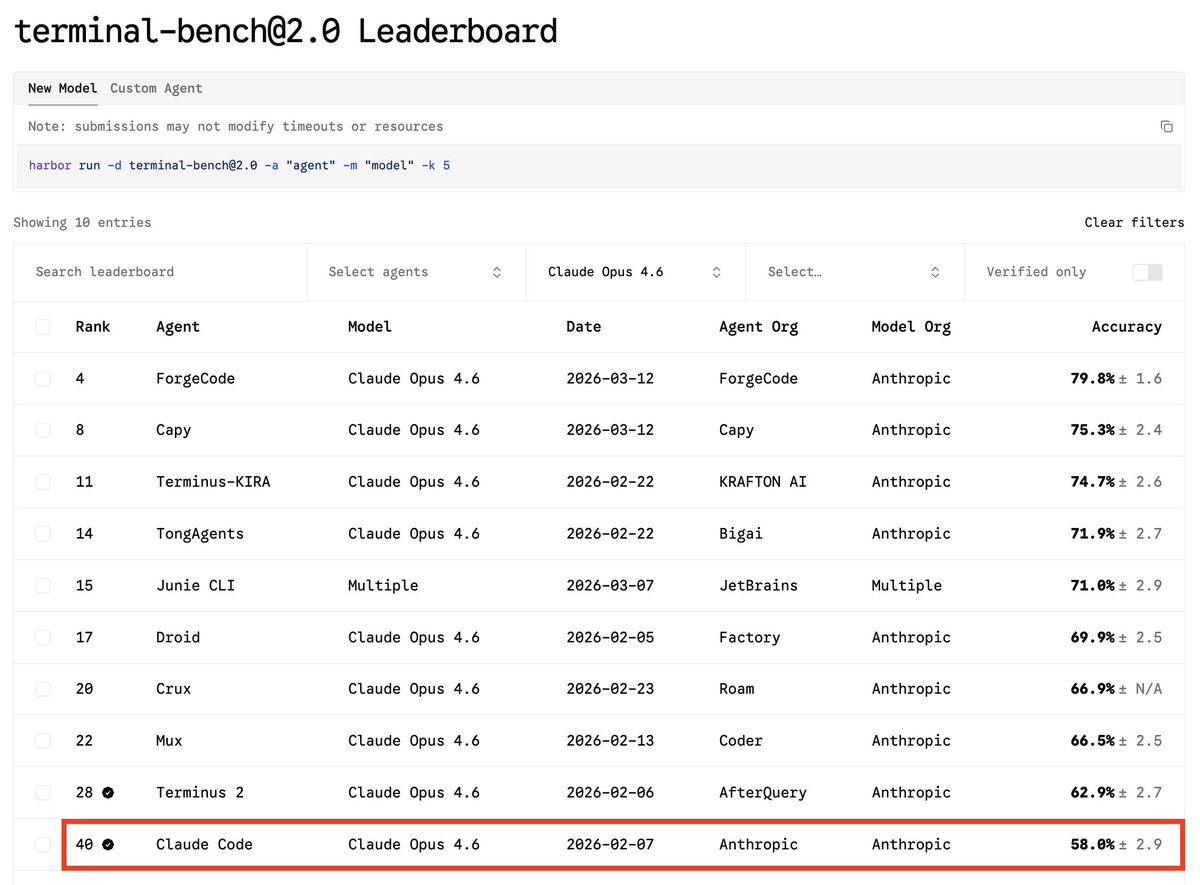This screenshot has width=1200, height=885.
Task: Click the 66.9% ± N/A accuracy value
Action: click(x=1116, y=689)
